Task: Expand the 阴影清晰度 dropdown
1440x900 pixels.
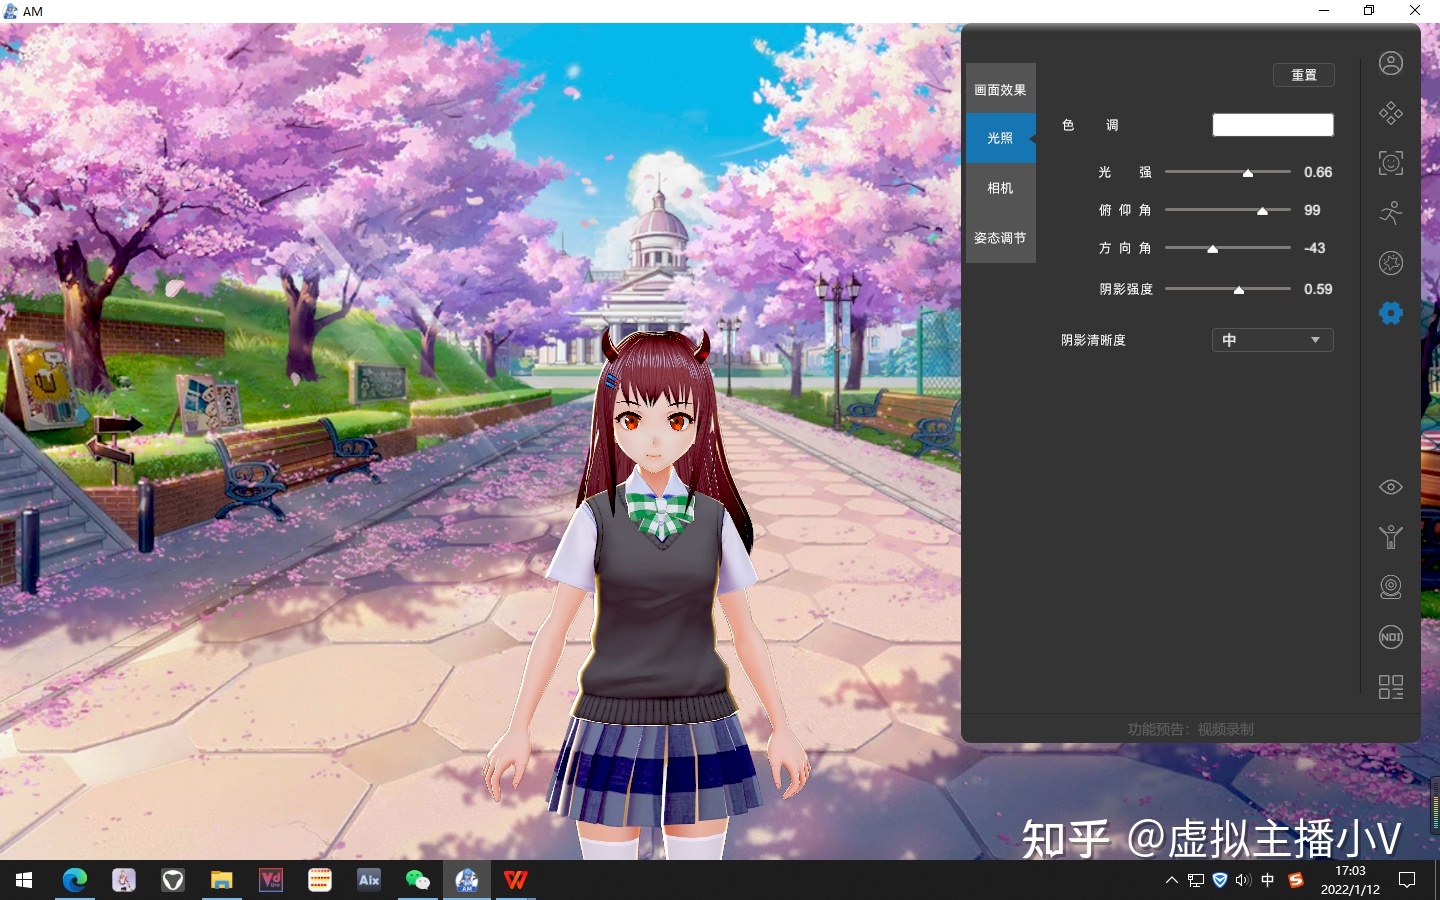Action: tap(1272, 340)
